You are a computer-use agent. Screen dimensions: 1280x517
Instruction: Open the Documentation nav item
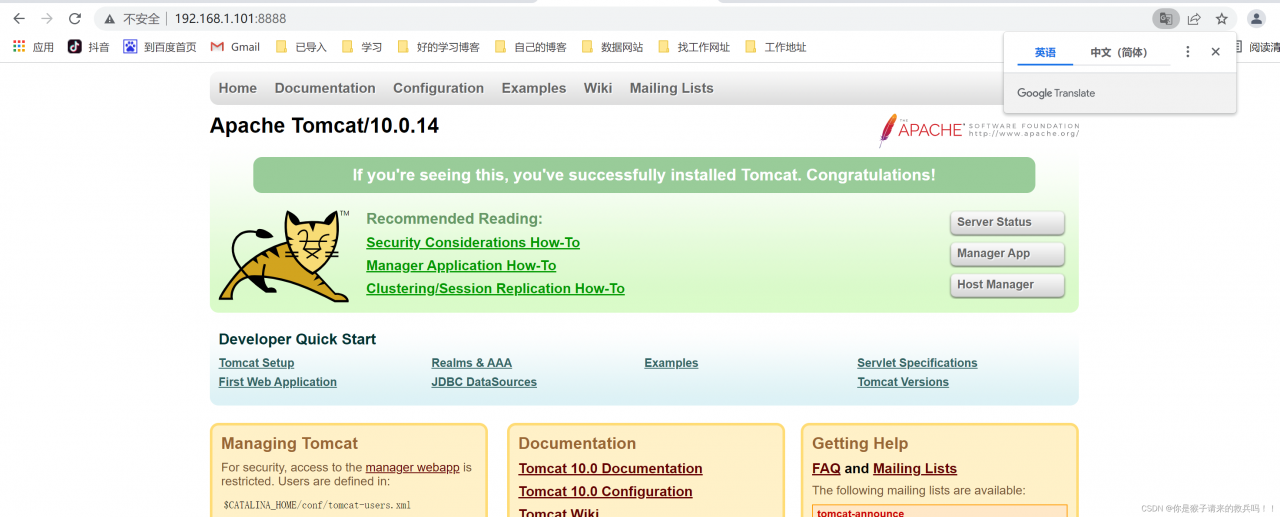[x=325, y=88]
